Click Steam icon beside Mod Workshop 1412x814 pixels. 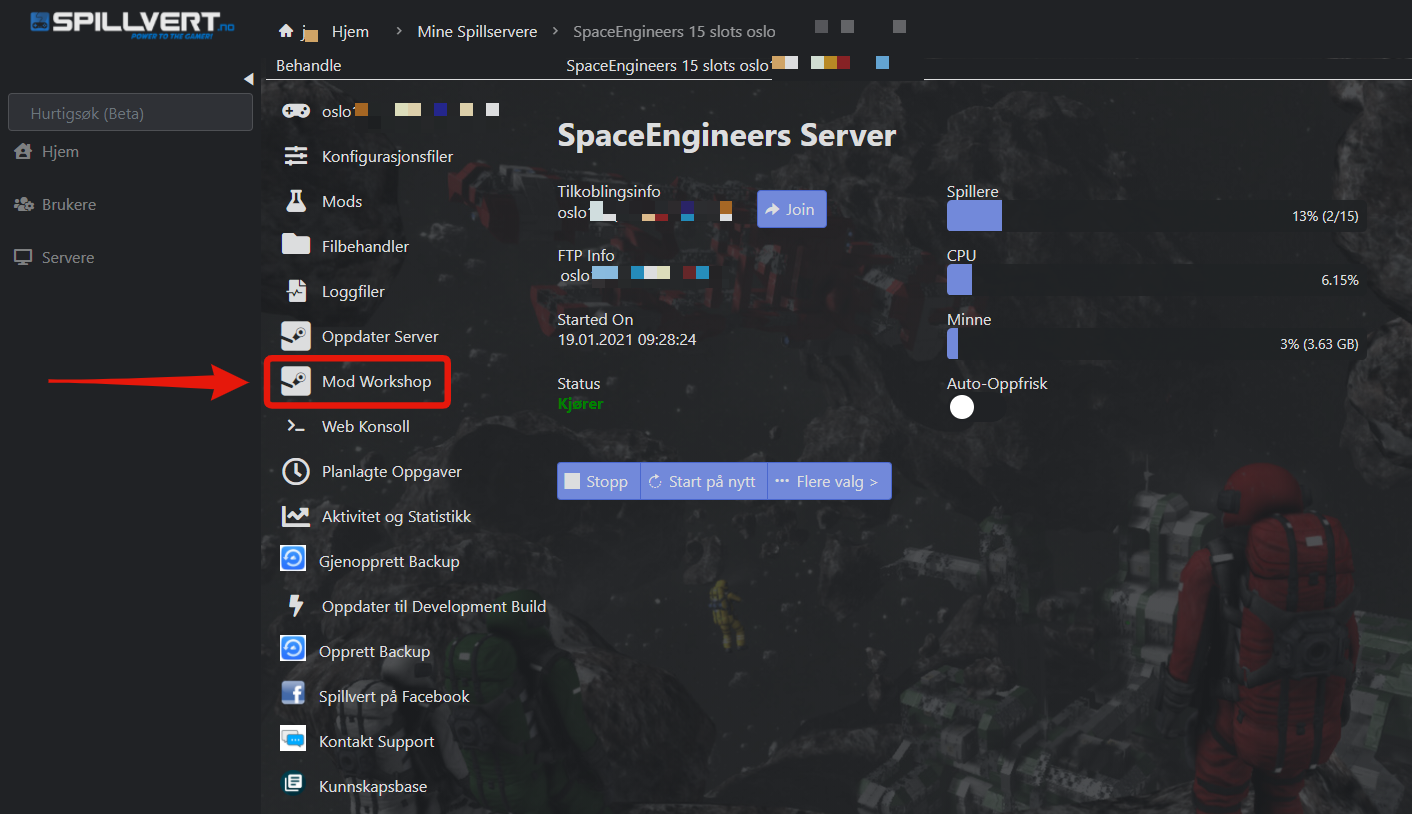tap(296, 381)
